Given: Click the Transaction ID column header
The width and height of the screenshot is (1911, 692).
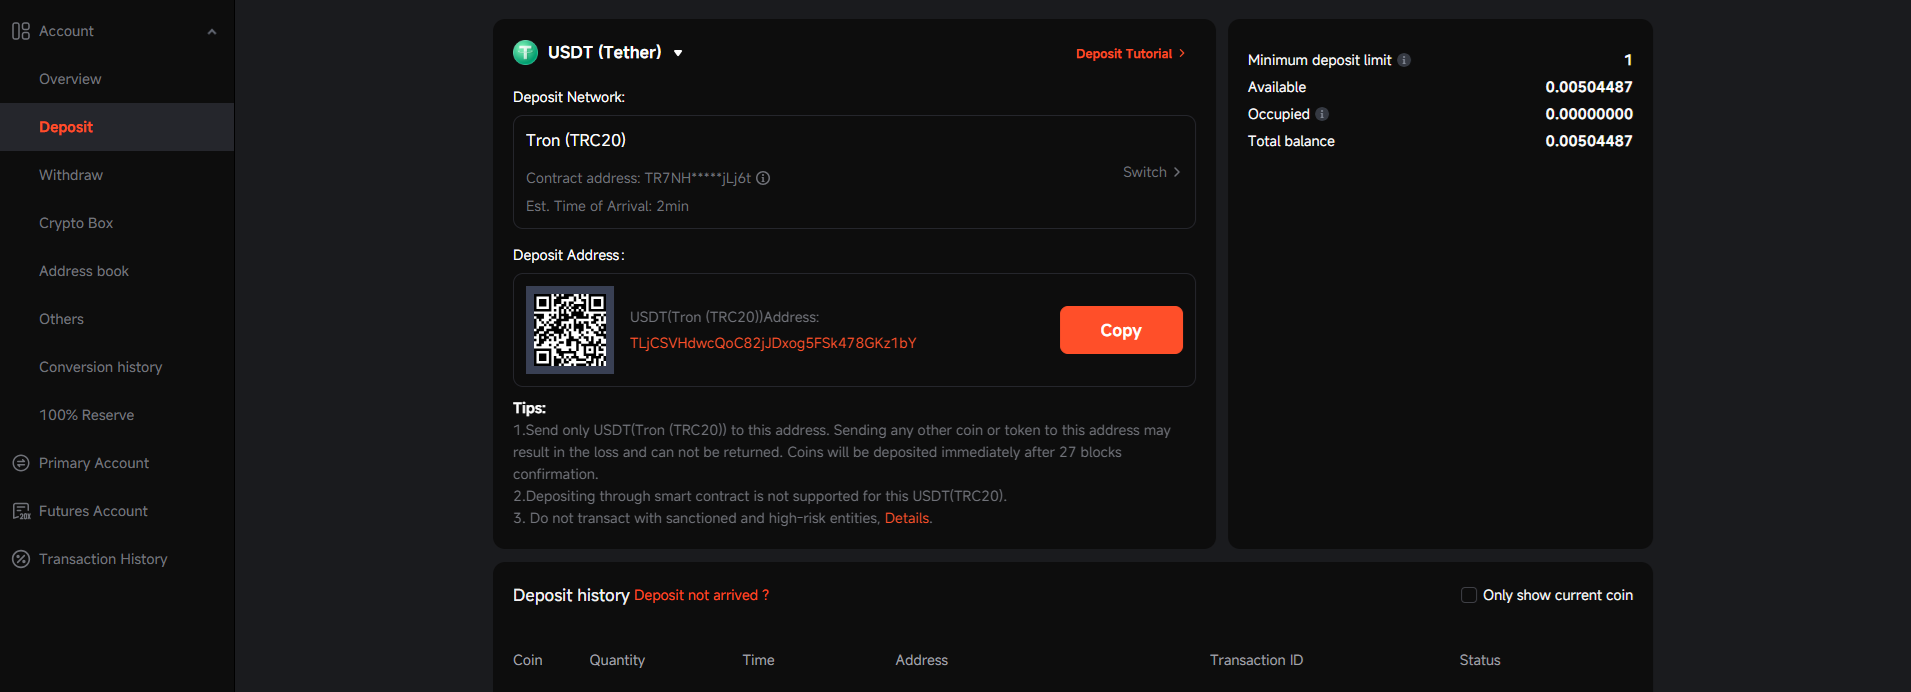Looking at the screenshot, I should click(x=1256, y=660).
